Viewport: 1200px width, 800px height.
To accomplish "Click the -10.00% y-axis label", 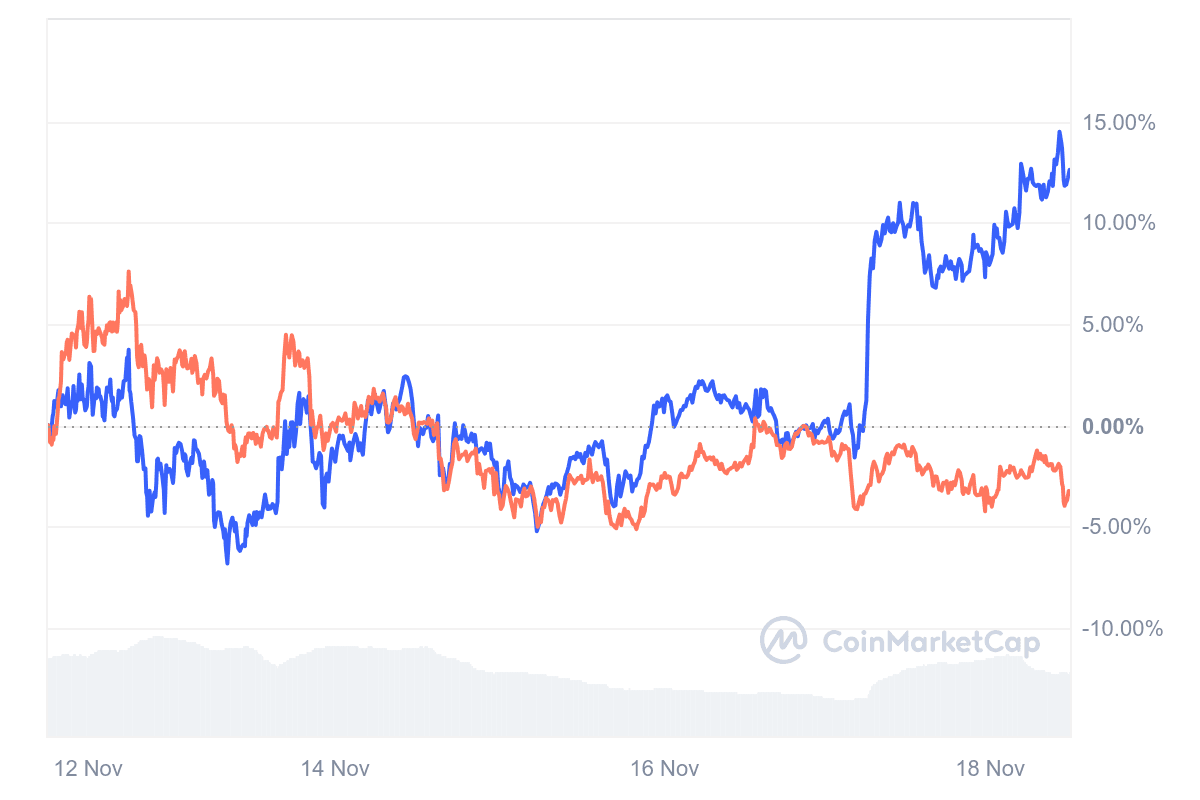I will click(x=1120, y=629).
